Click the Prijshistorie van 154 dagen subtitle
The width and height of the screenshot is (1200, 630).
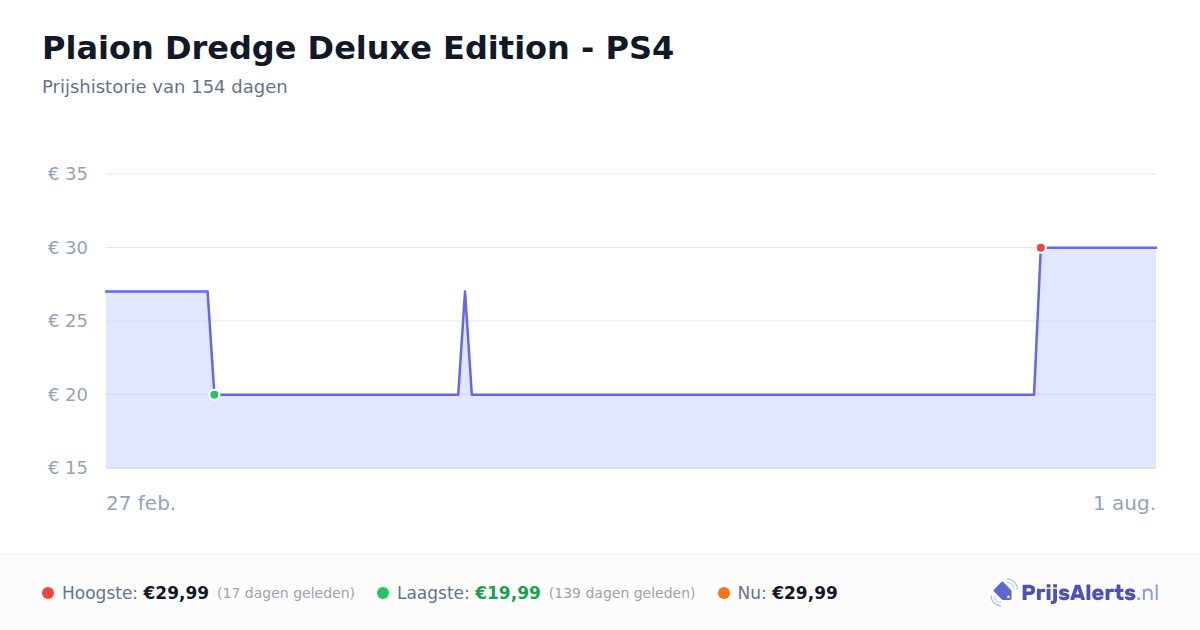tap(165, 87)
